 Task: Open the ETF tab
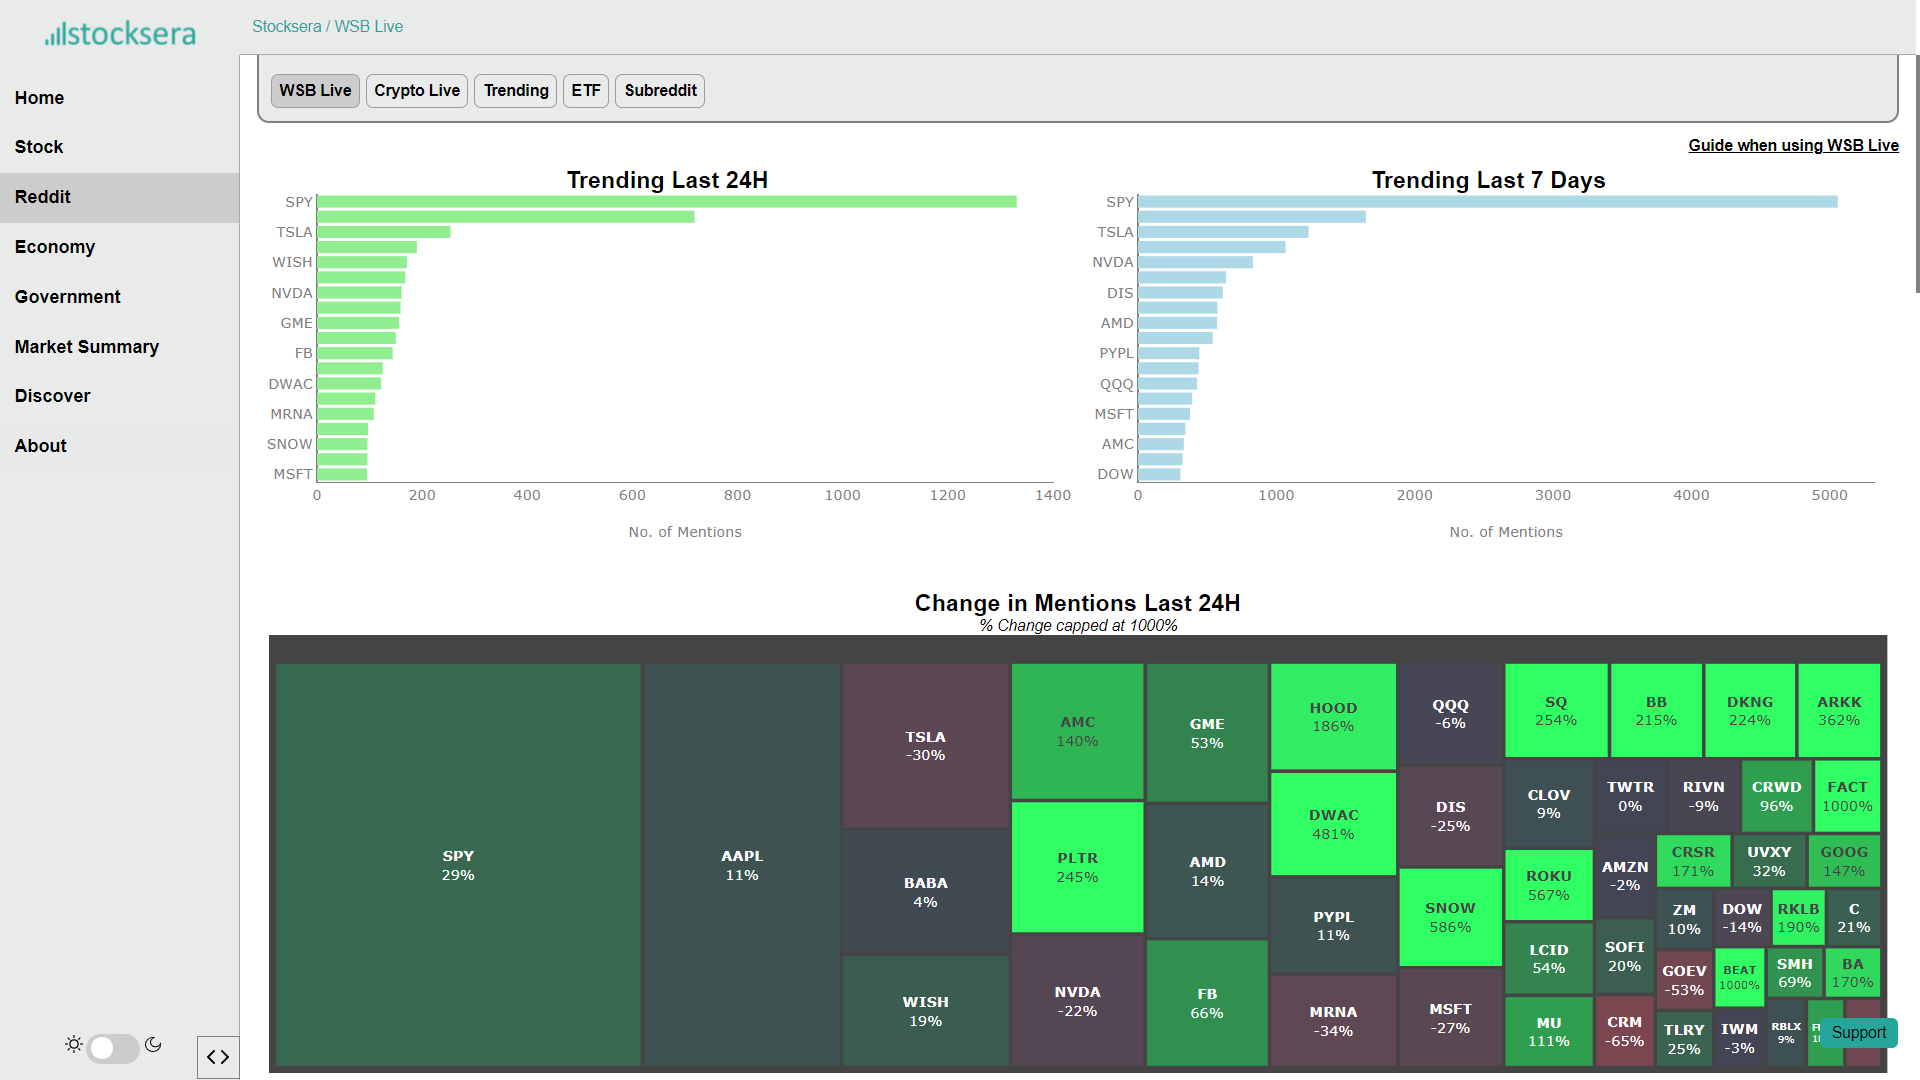tap(586, 91)
